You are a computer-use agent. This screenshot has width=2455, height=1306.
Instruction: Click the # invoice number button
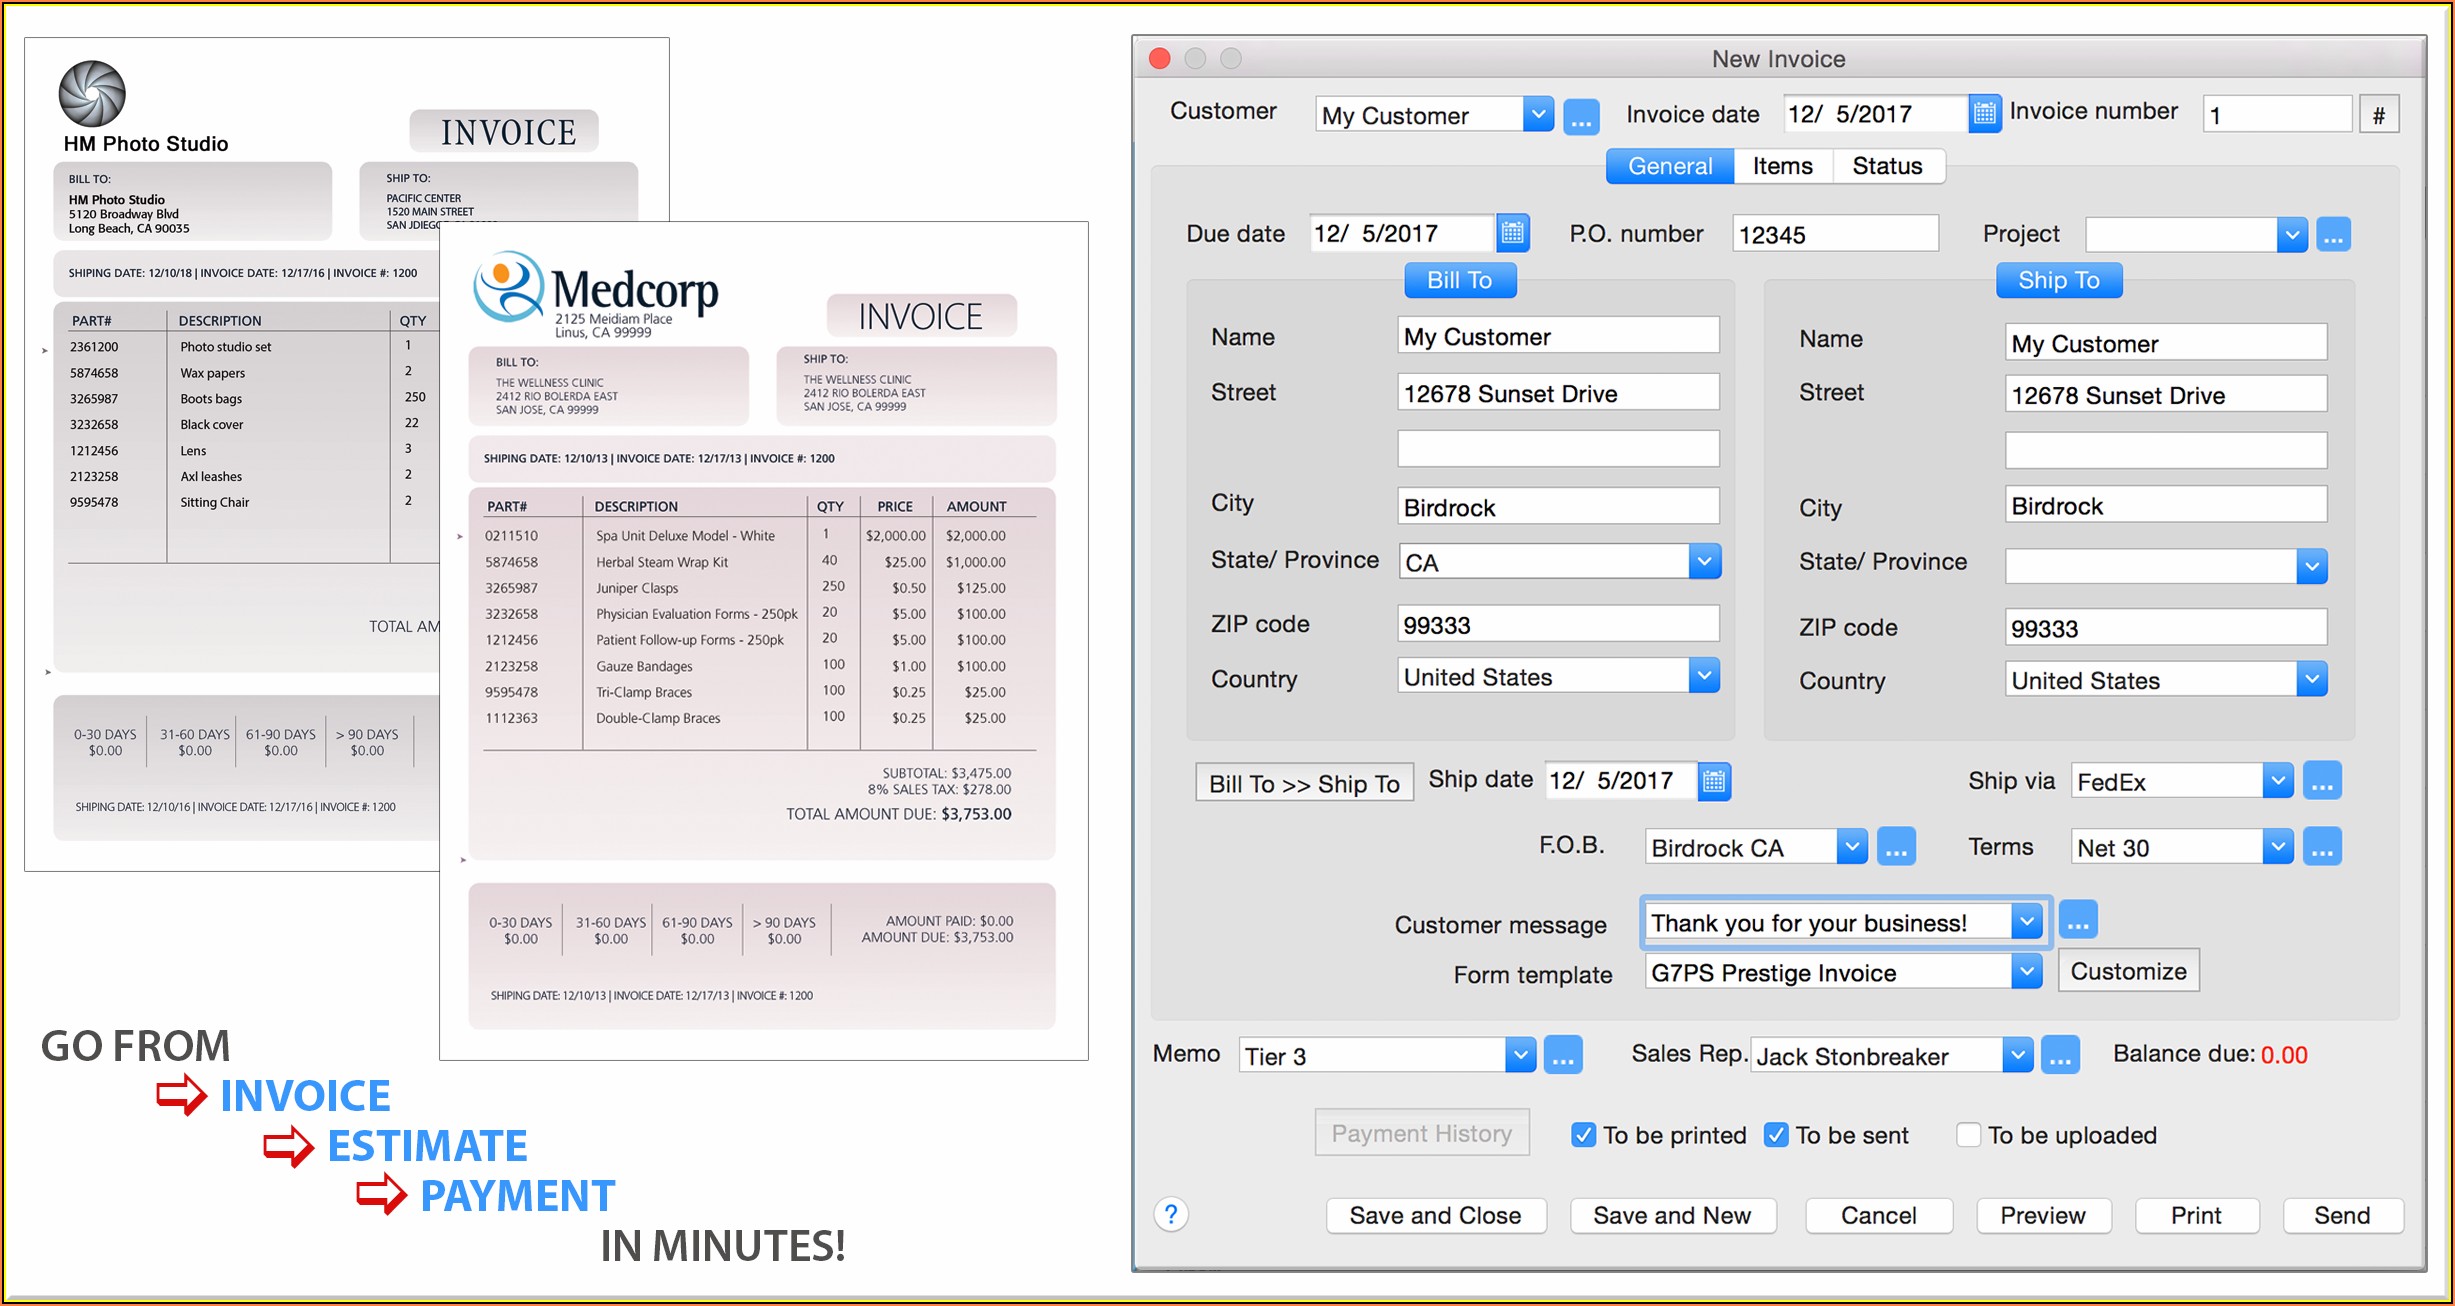(2378, 115)
